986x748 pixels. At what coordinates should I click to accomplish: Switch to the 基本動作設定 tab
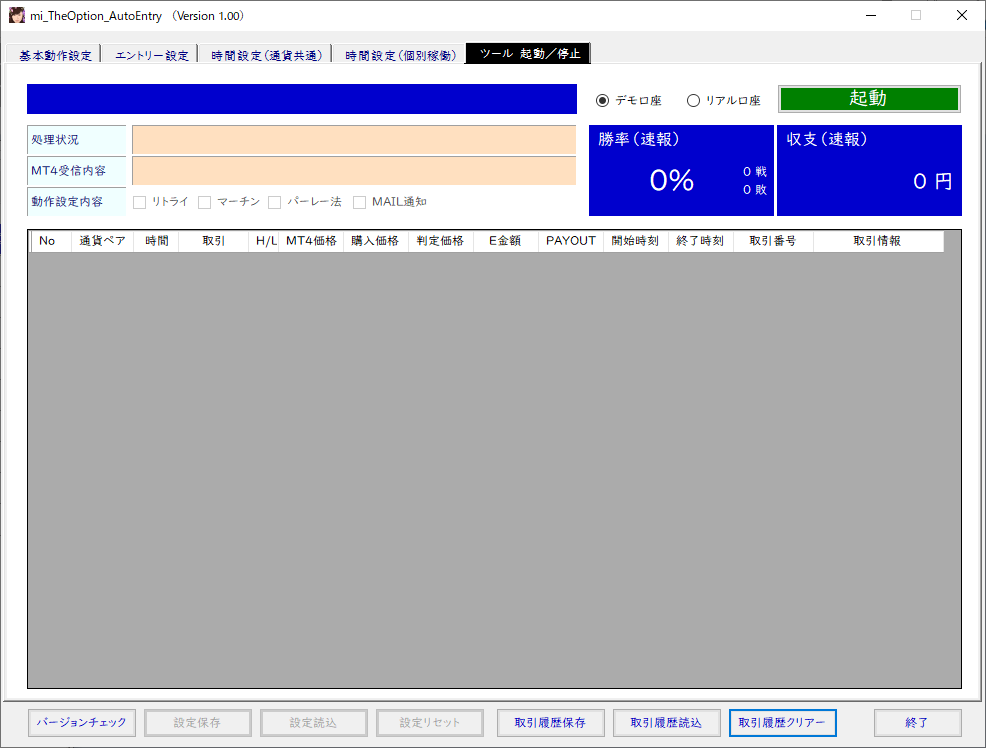55,55
